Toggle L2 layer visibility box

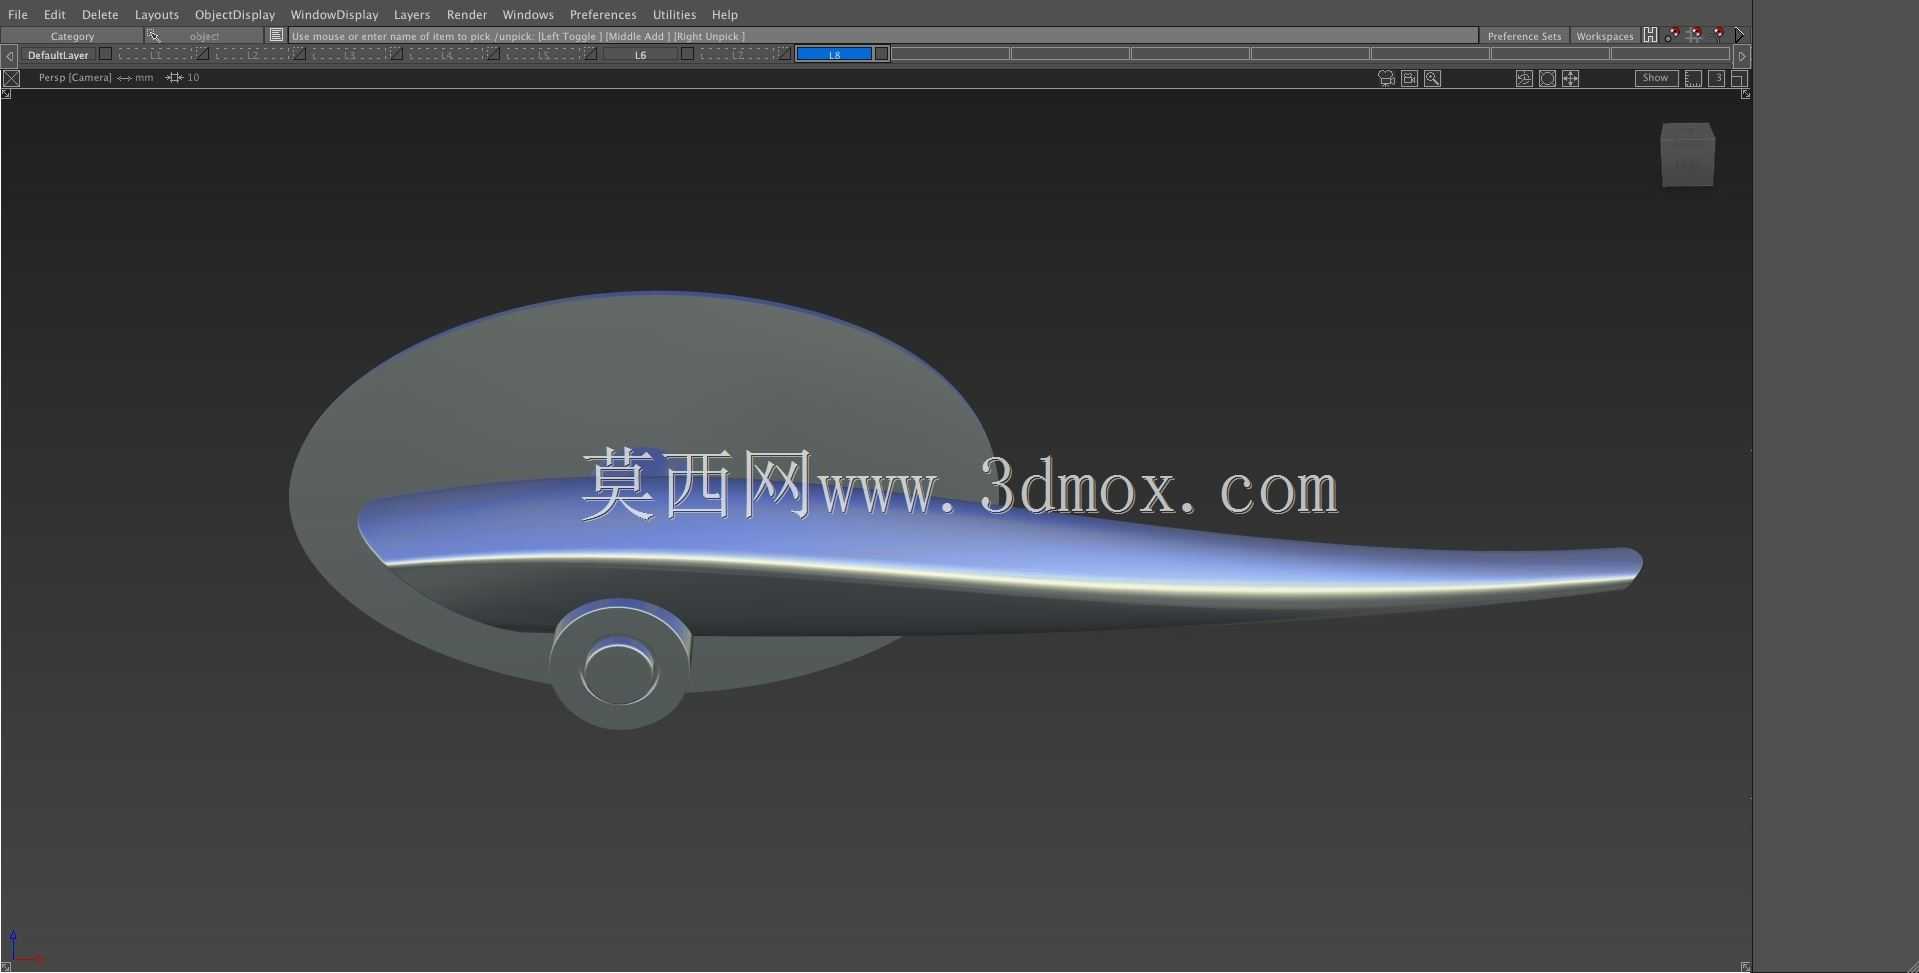pos(299,54)
